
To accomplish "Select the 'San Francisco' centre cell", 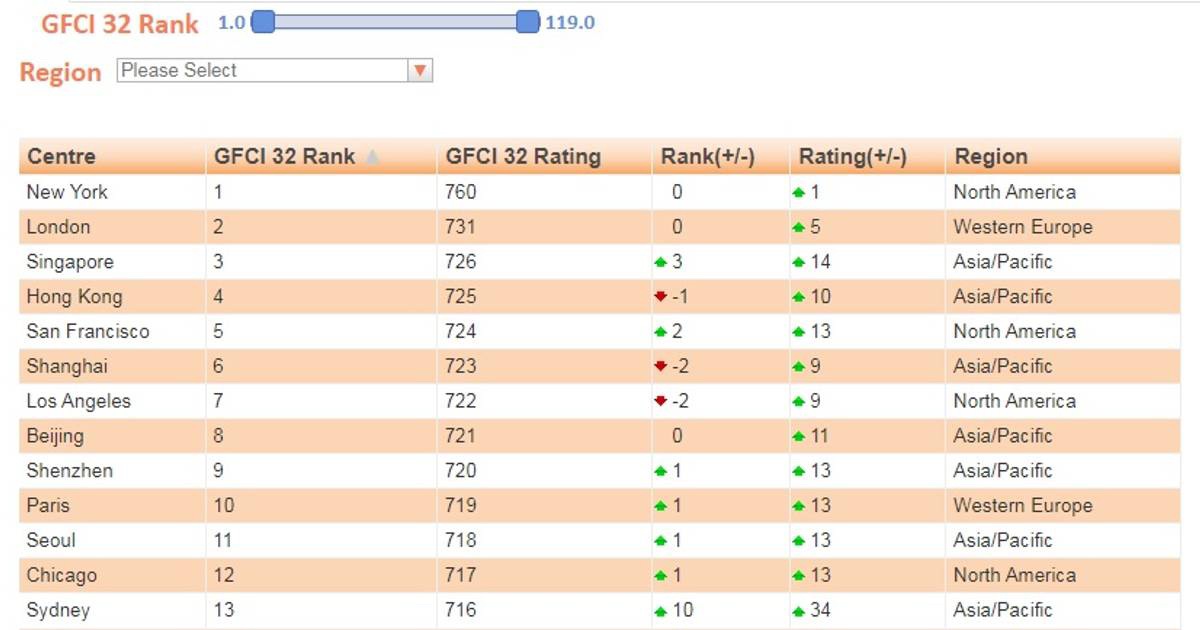I will (112, 331).
